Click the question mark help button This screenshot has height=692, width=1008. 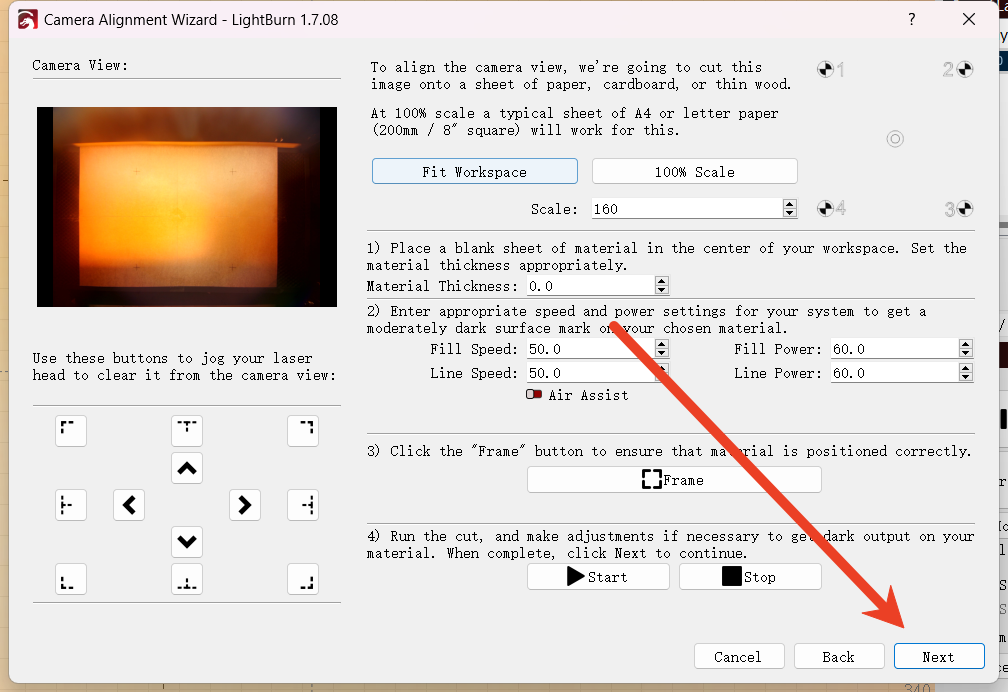pyautogui.click(x=912, y=19)
